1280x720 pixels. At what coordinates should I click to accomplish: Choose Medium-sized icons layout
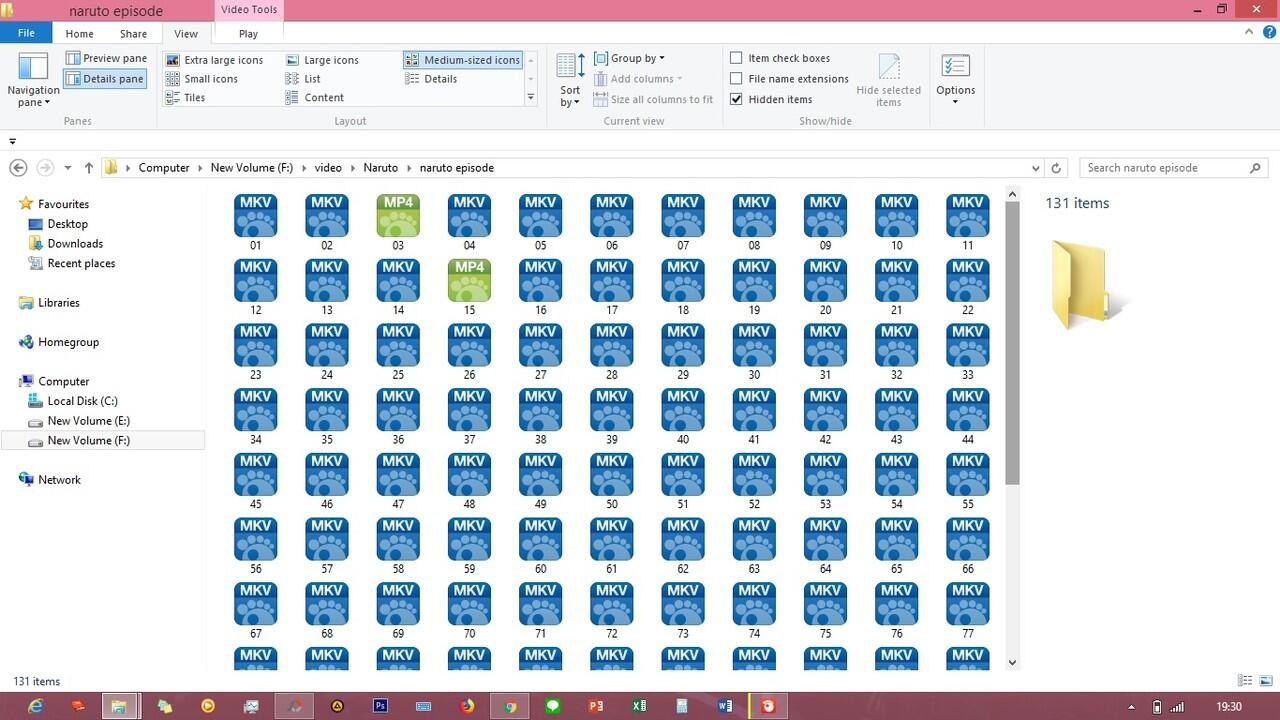pos(462,60)
